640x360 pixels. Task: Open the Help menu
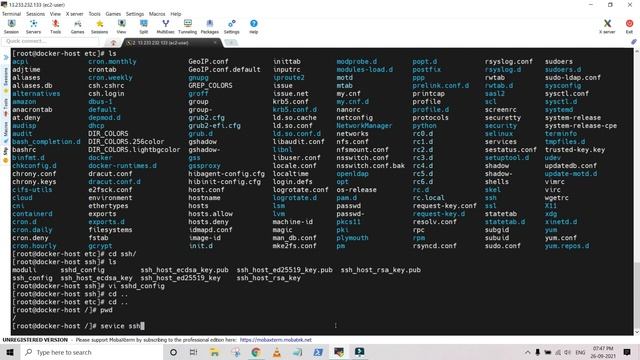pyautogui.click(x=176, y=14)
